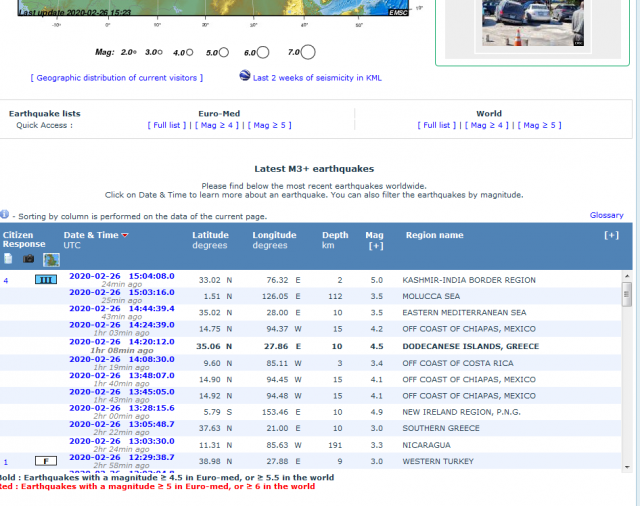Click the camera icon under Citizen Response

(x=29, y=259)
